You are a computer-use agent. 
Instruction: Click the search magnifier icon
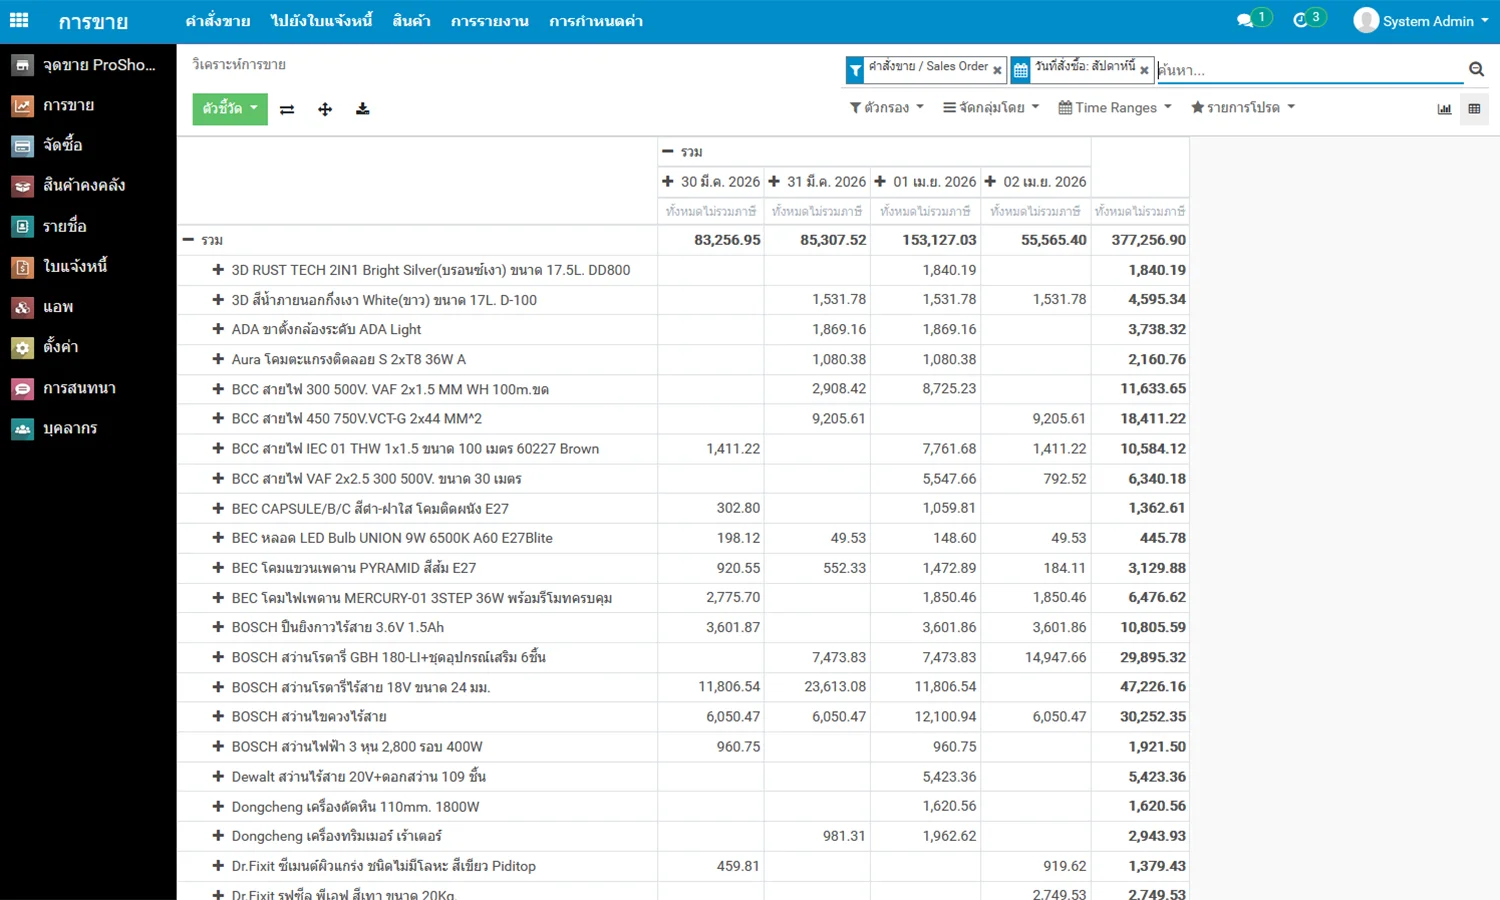(1476, 69)
